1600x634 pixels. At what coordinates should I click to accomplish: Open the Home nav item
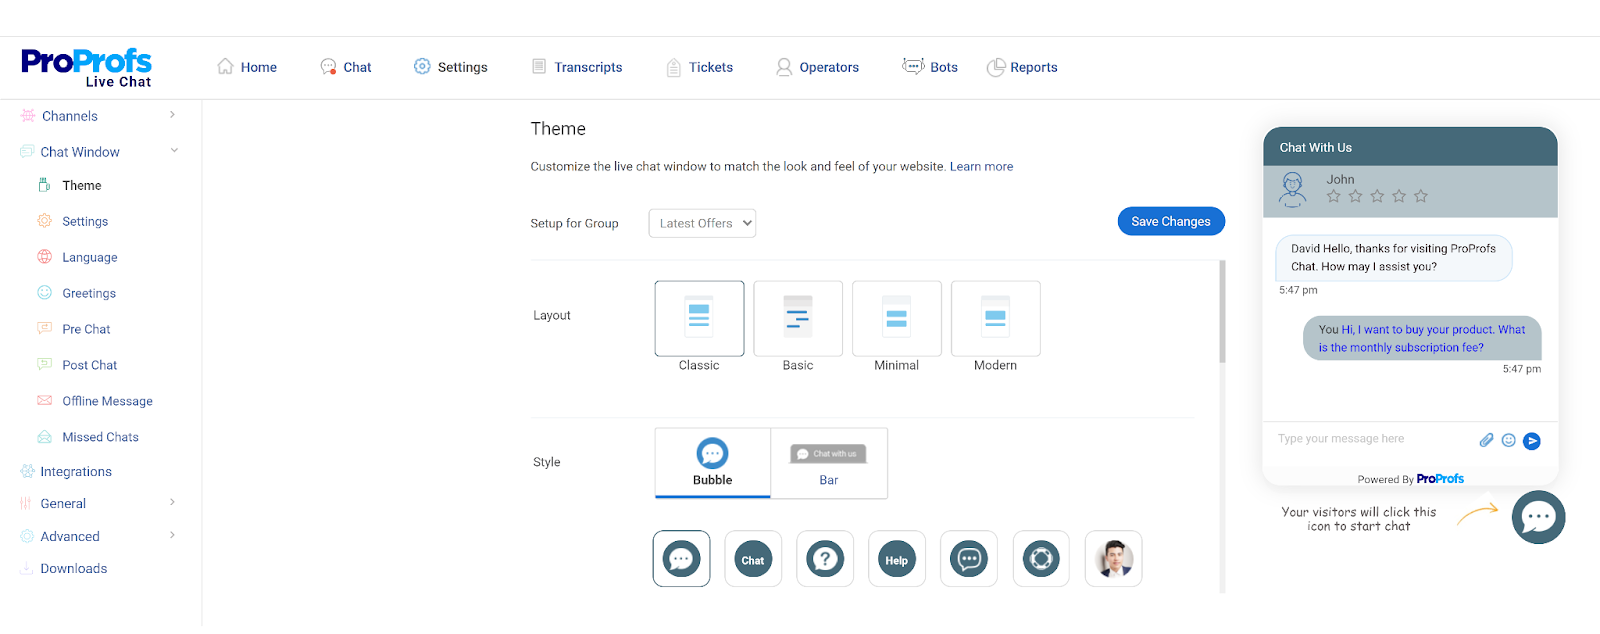pyautogui.click(x=247, y=67)
